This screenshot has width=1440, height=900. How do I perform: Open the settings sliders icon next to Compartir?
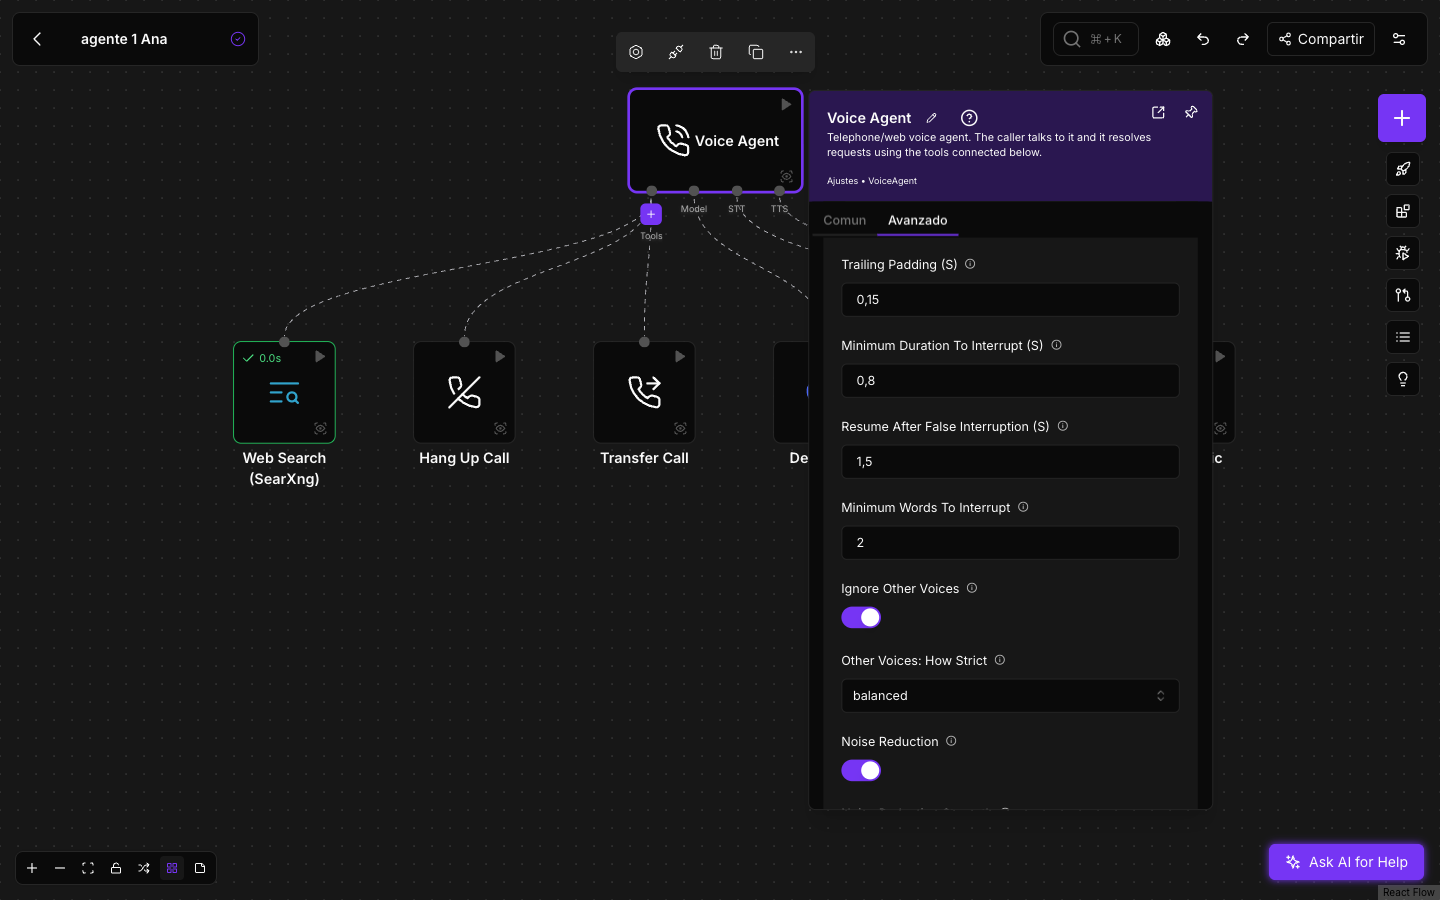(x=1399, y=39)
